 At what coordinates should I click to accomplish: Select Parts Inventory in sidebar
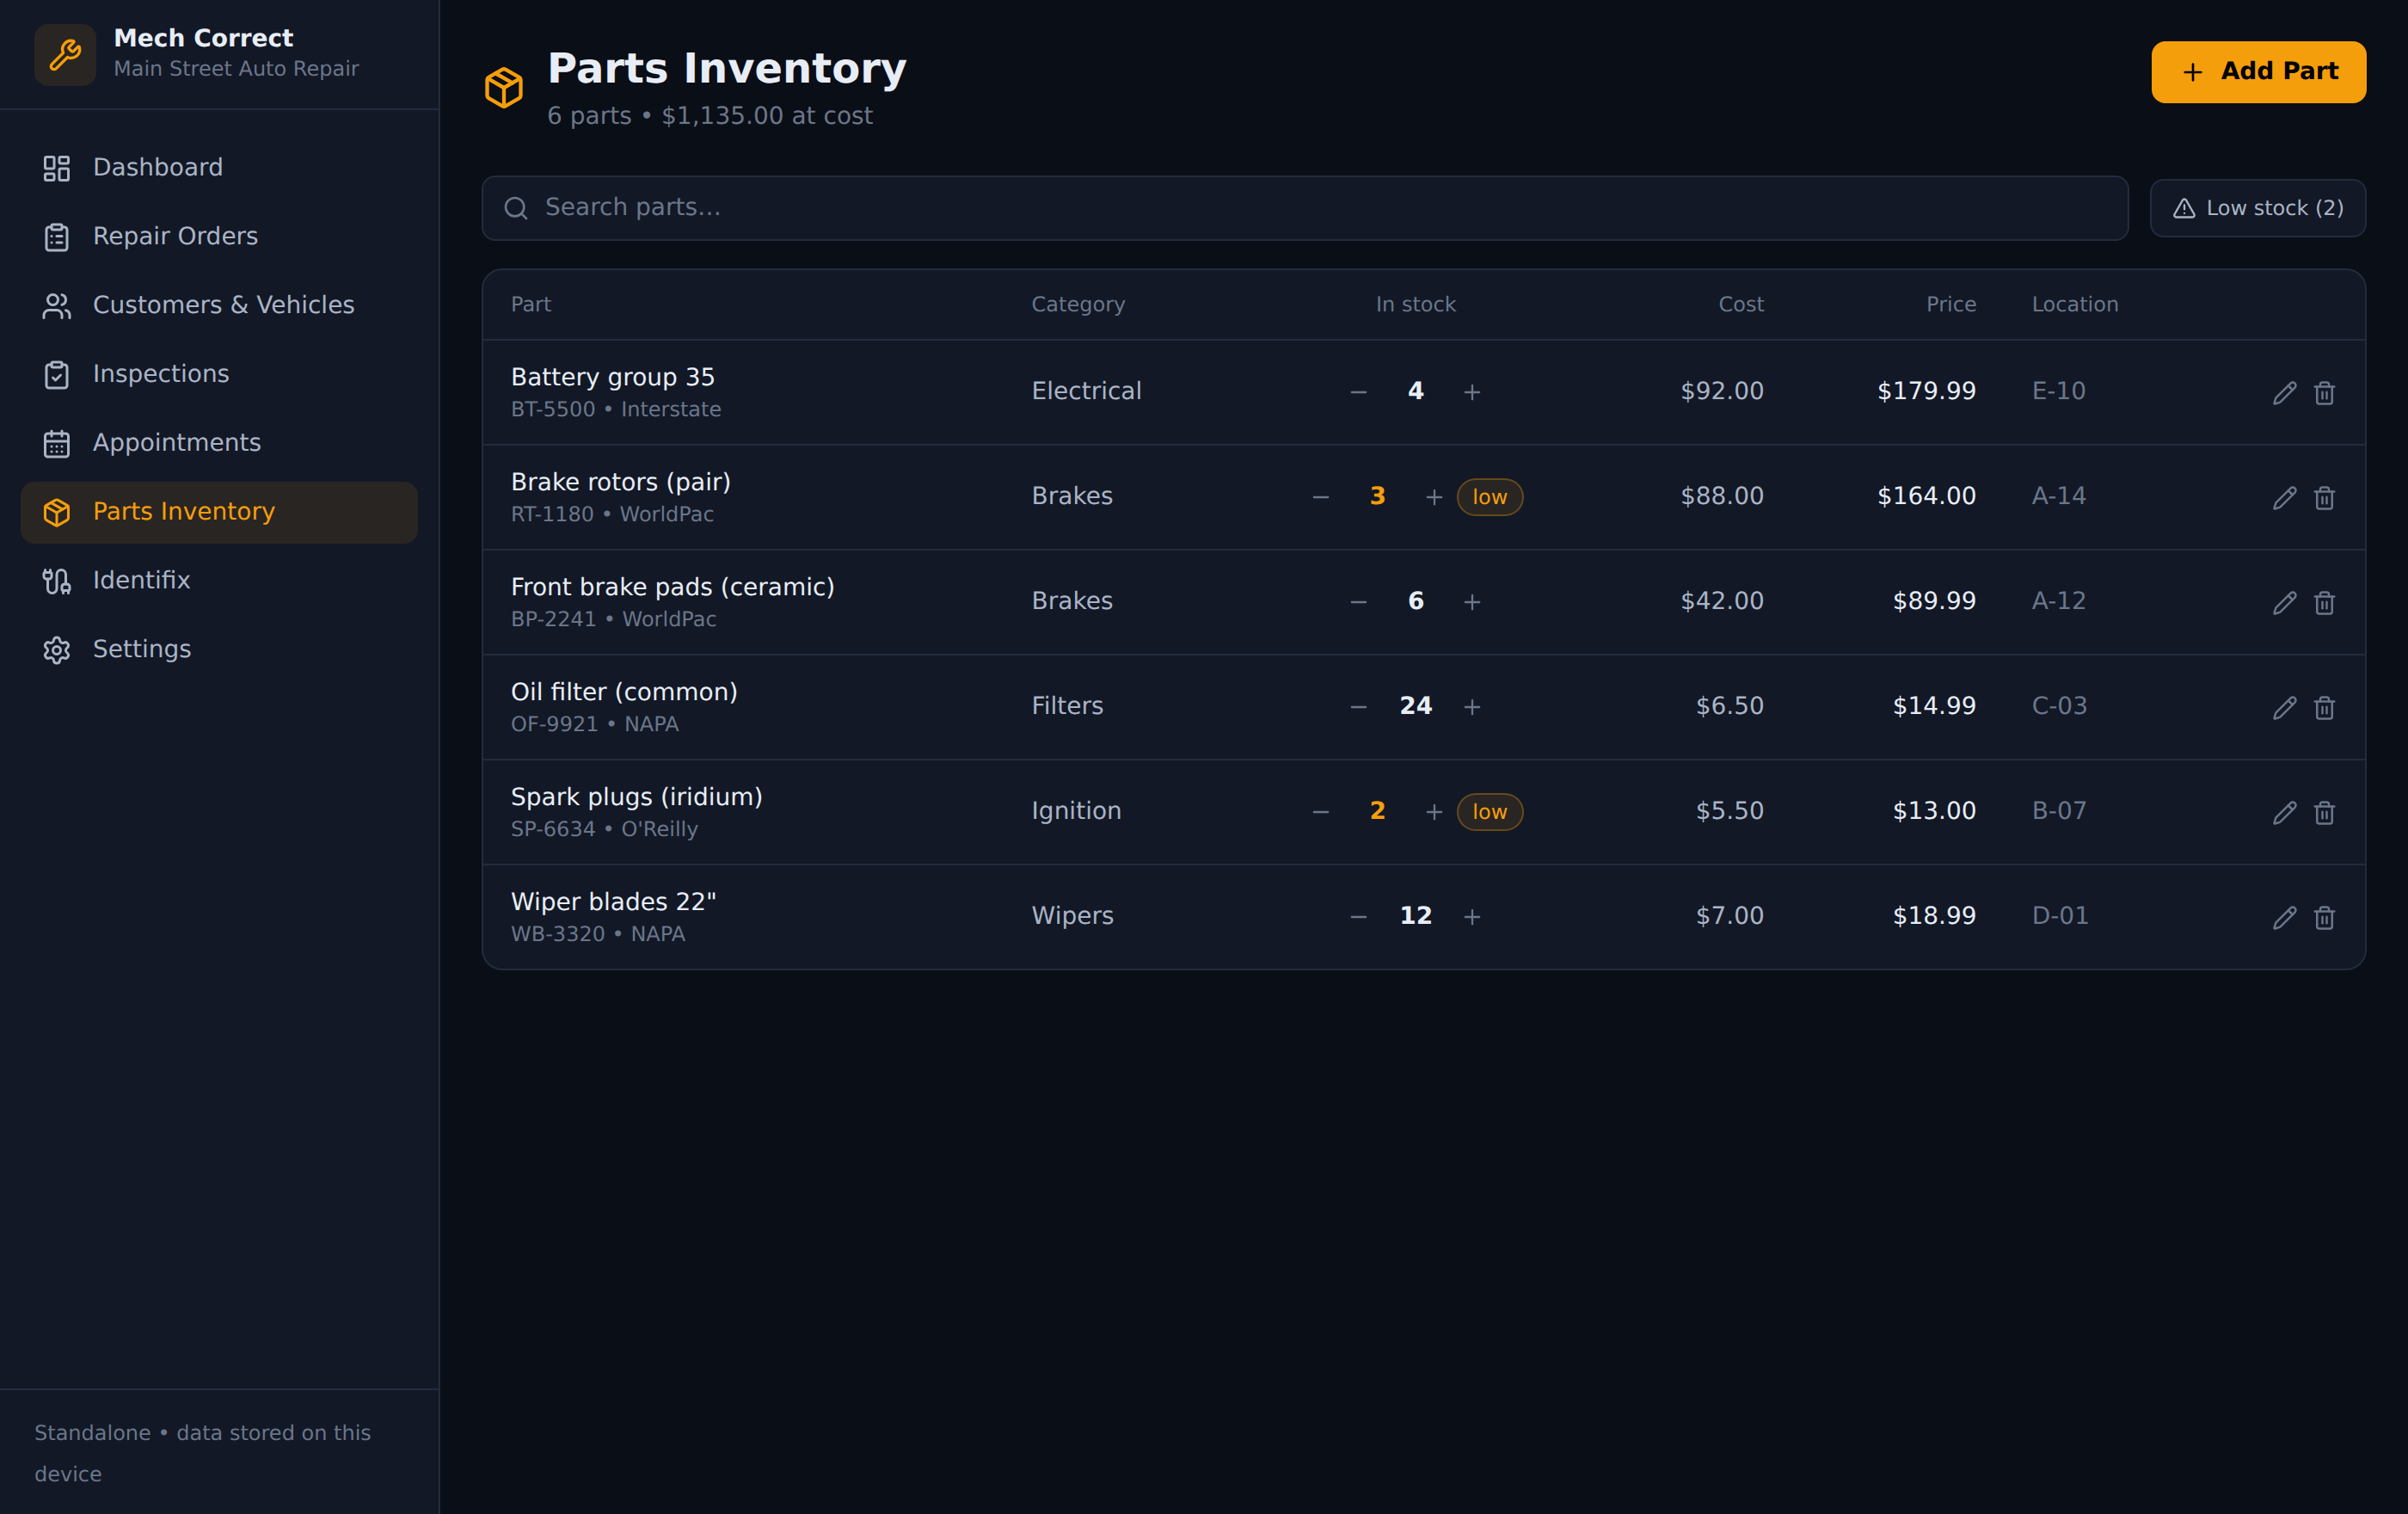219,512
